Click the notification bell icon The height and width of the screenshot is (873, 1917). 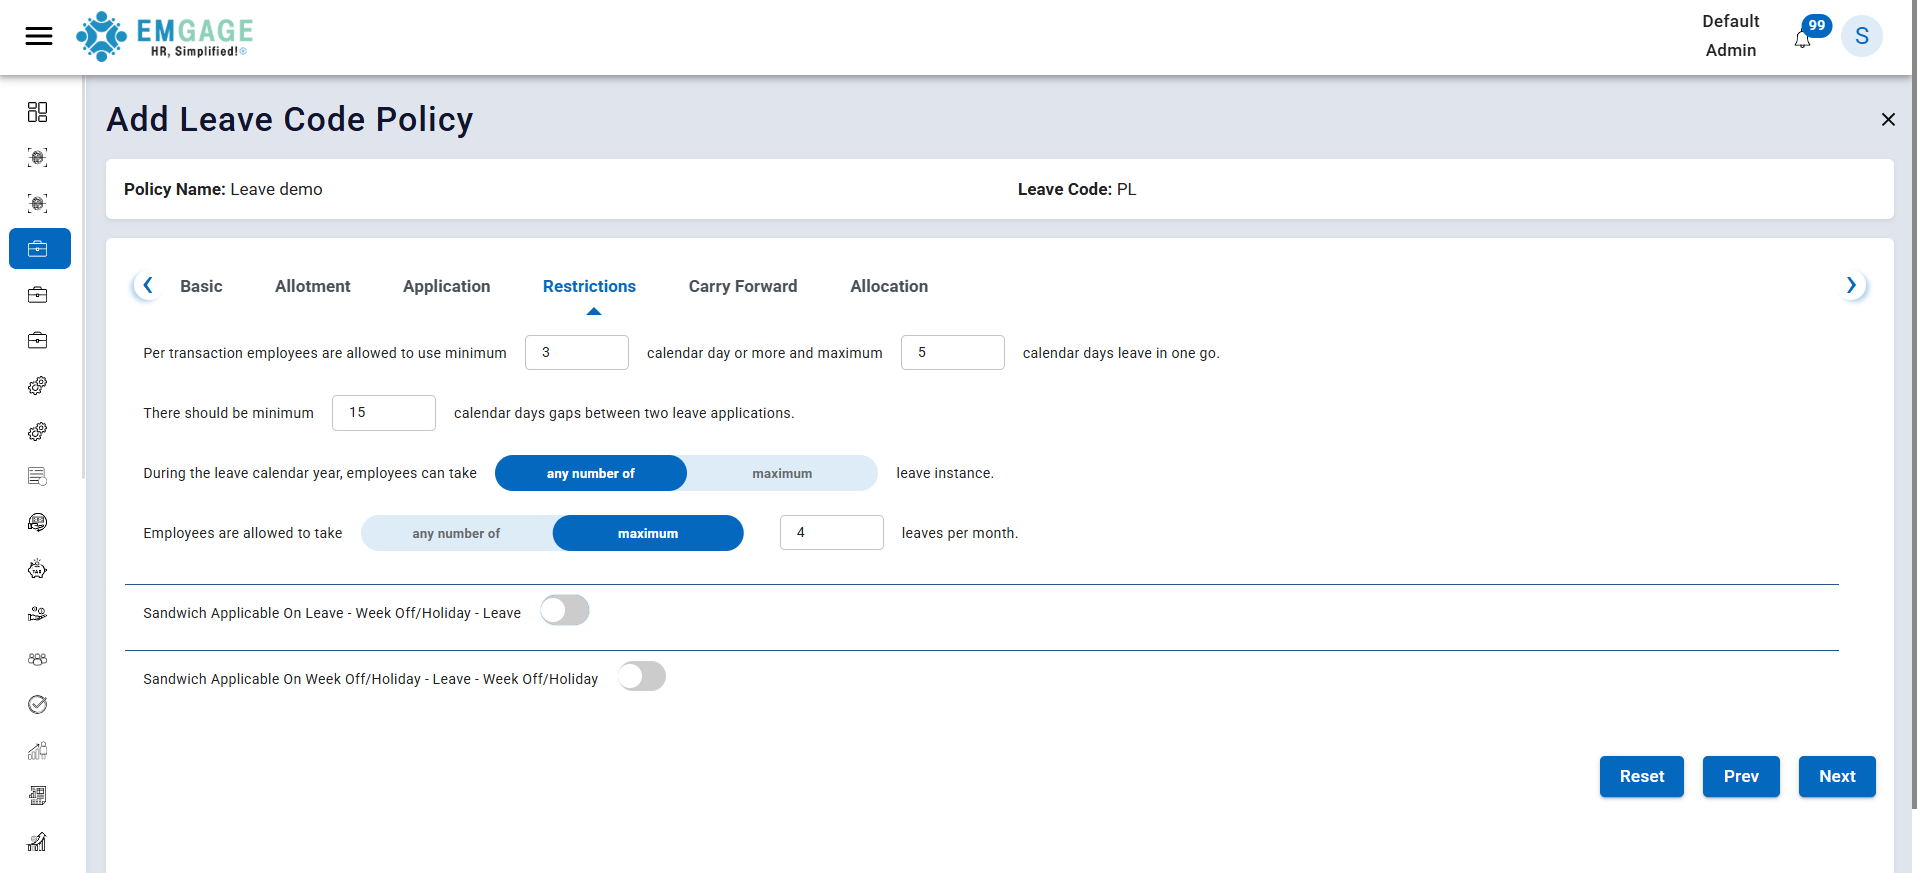coord(1802,40)
